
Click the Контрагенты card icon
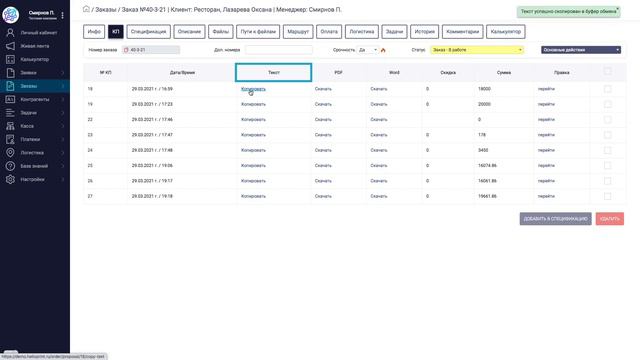(x=10, y=99)
